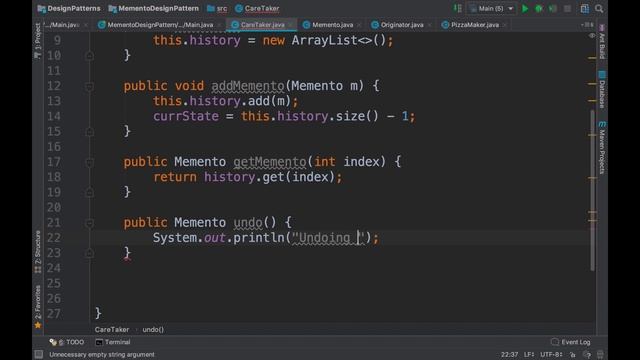The width and height of the screenshot is (640, 360).
Task: Open the Database side panel
Action: point(602,90)
